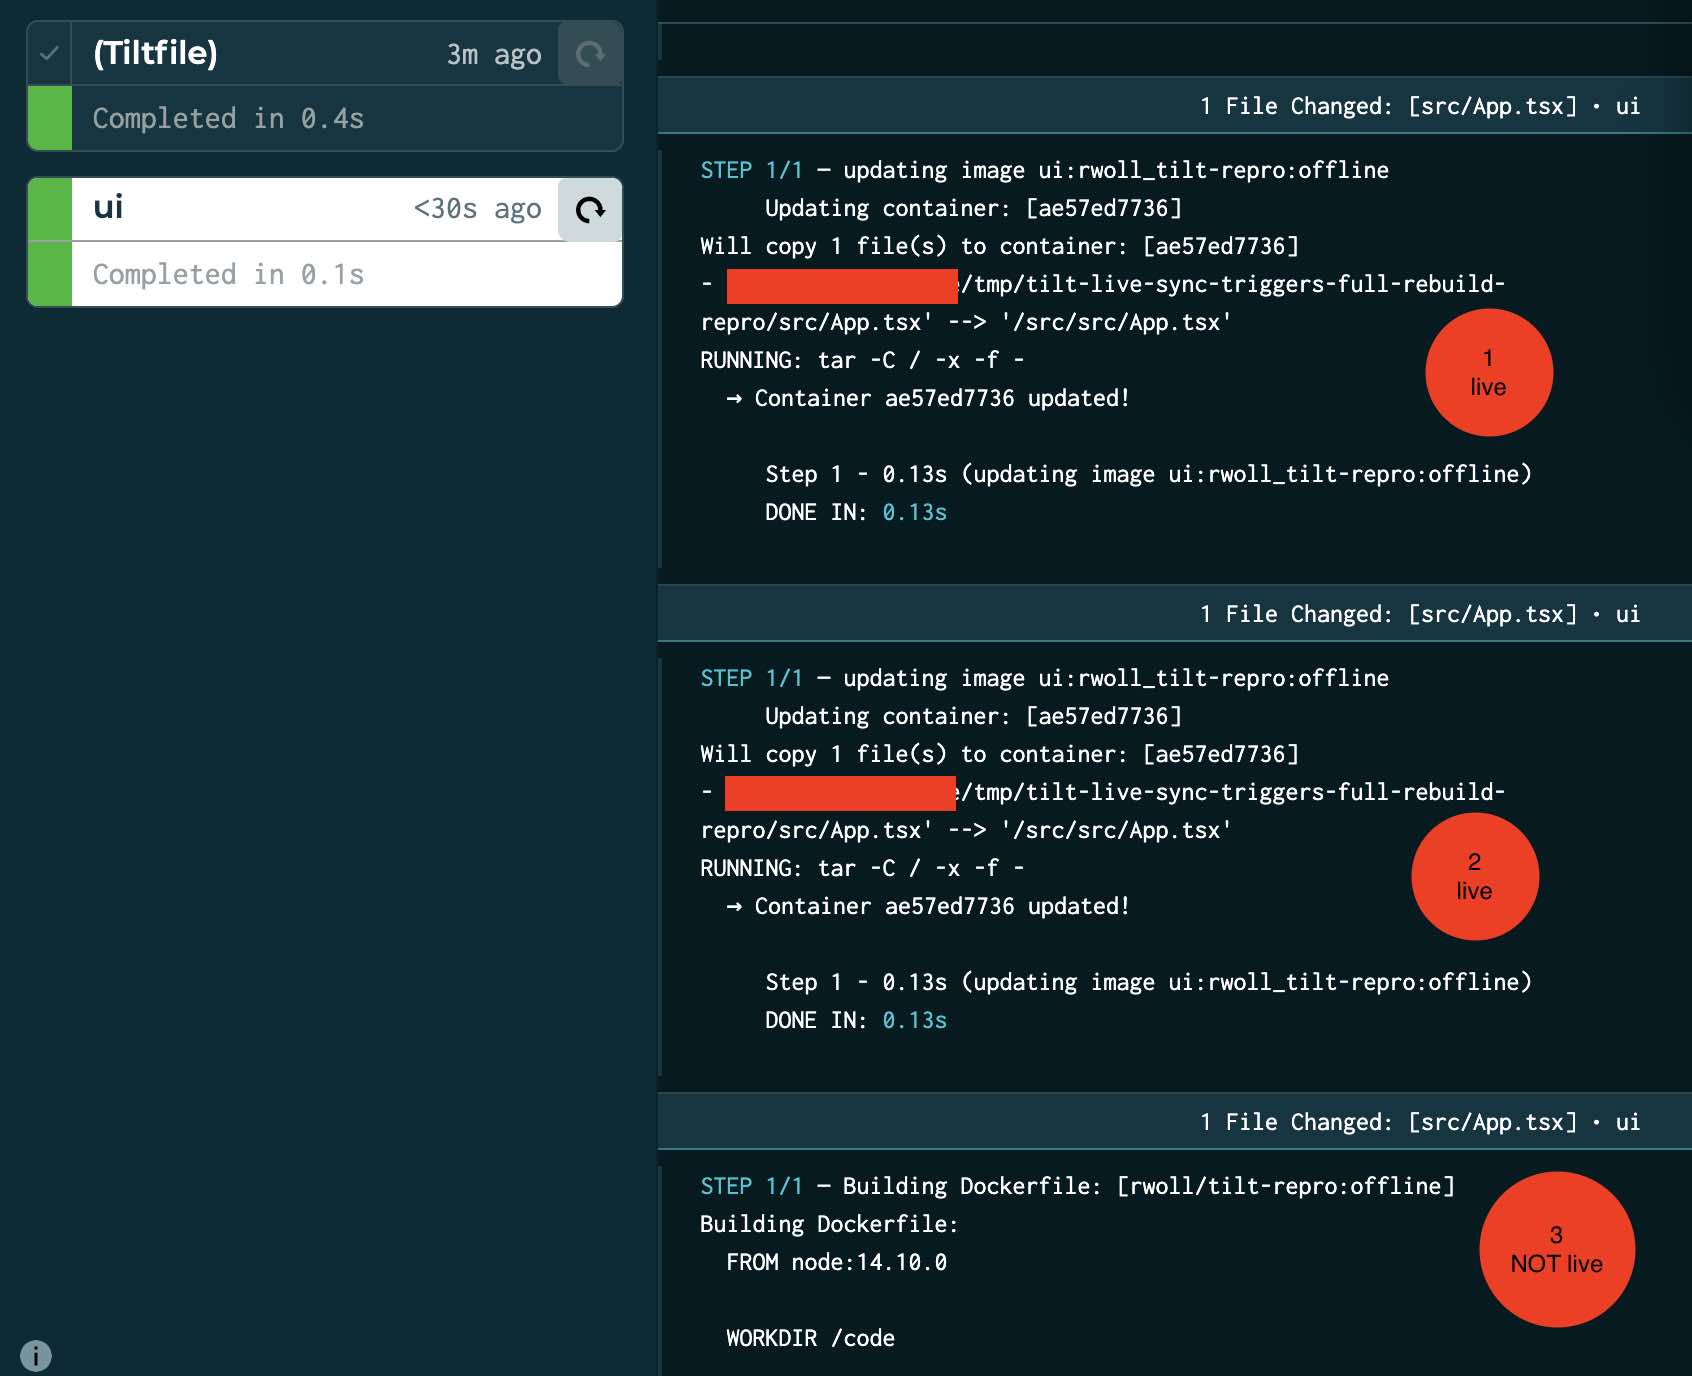
Task: Switch to the ui resource in the sidebar
Action: coord(108,208)
